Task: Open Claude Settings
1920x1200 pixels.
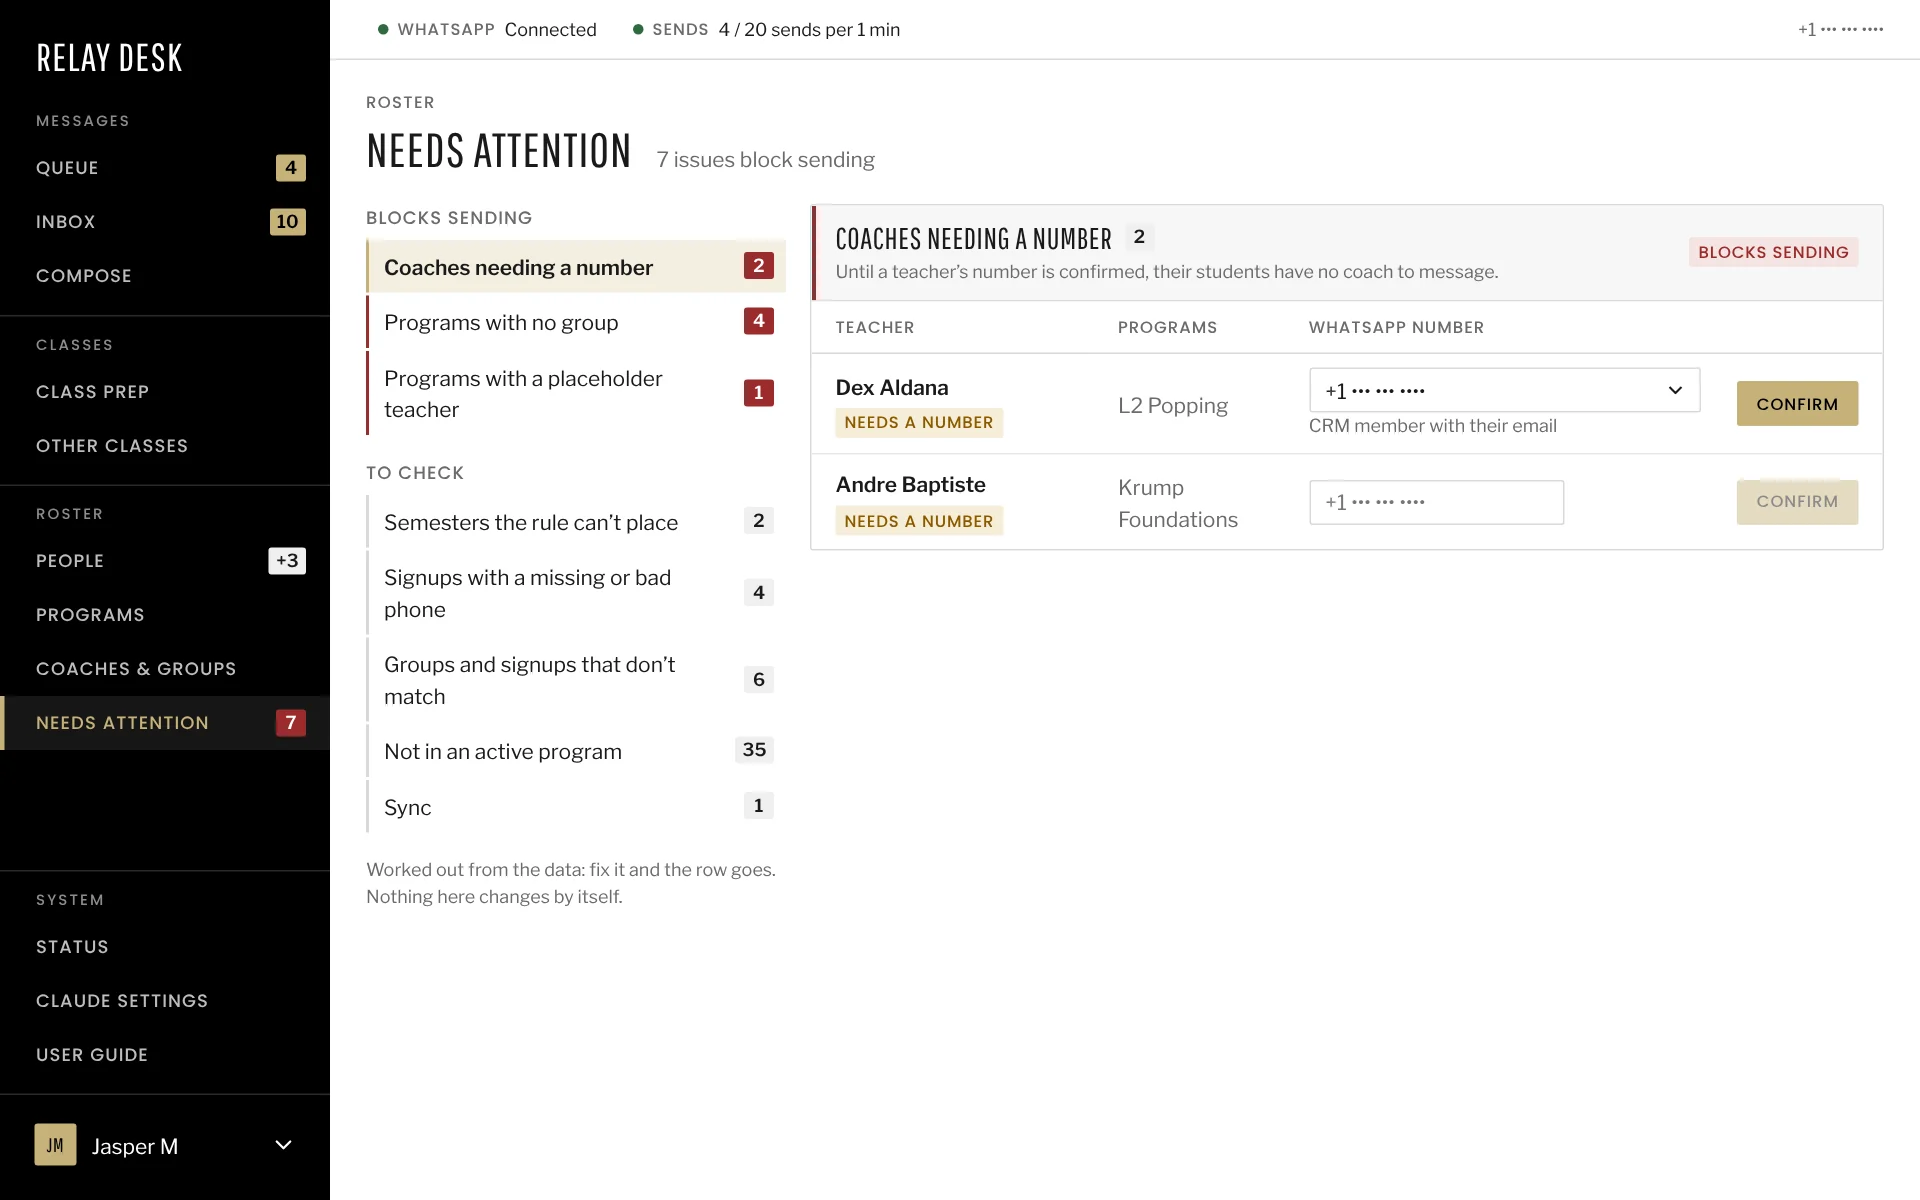Action: (x=165, y=1001)
